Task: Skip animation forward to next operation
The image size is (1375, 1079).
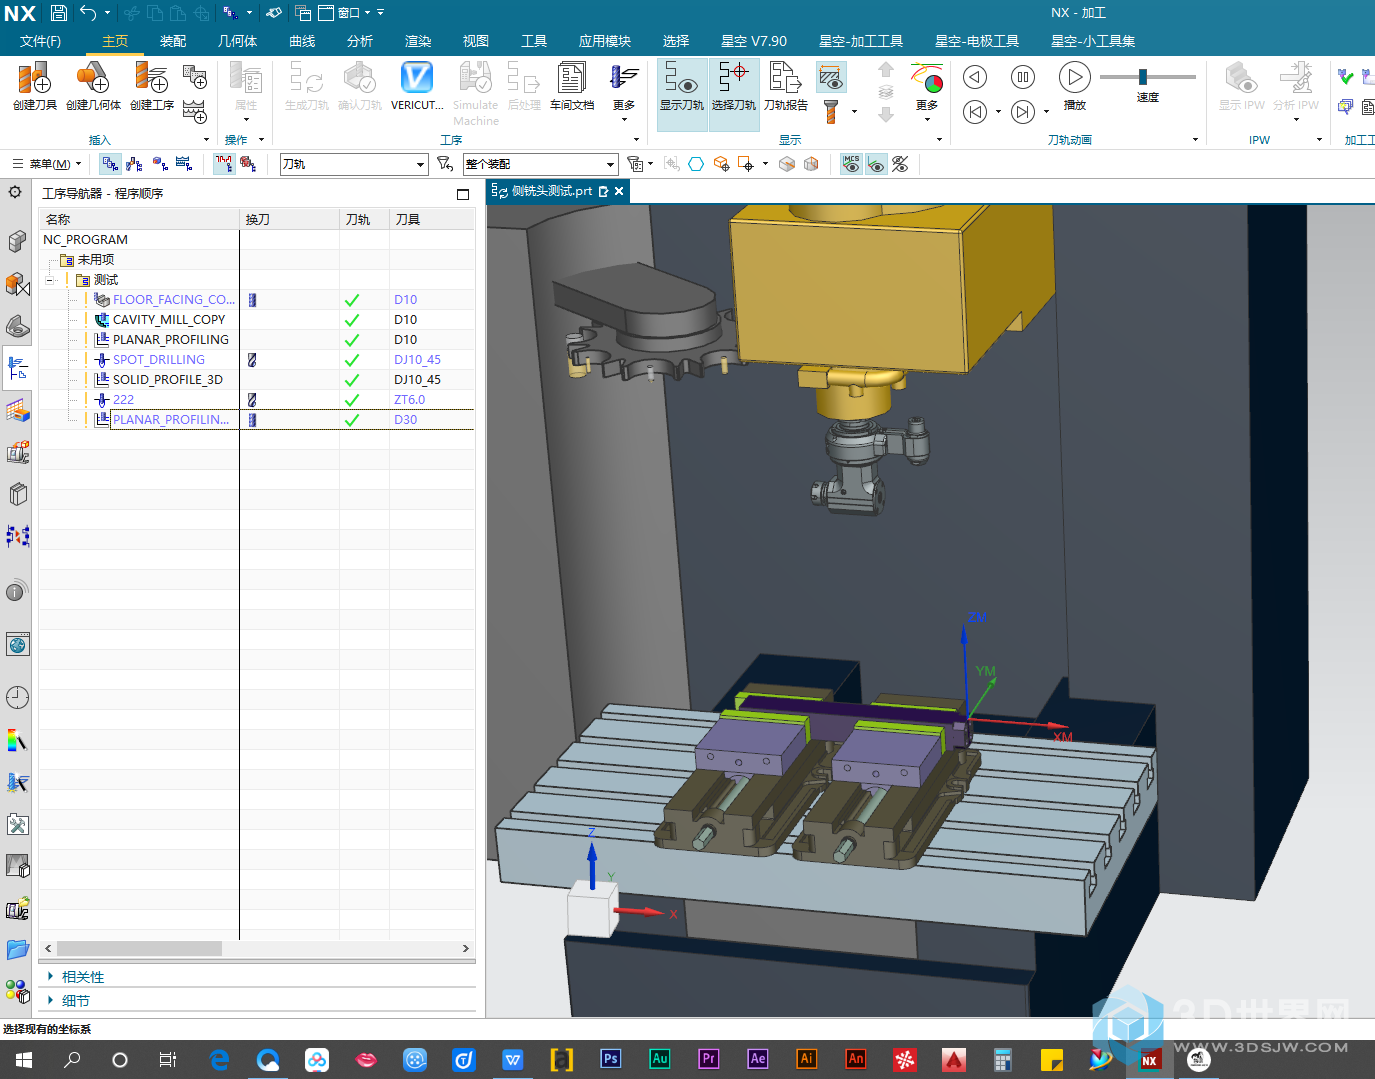Action: 1022,112
